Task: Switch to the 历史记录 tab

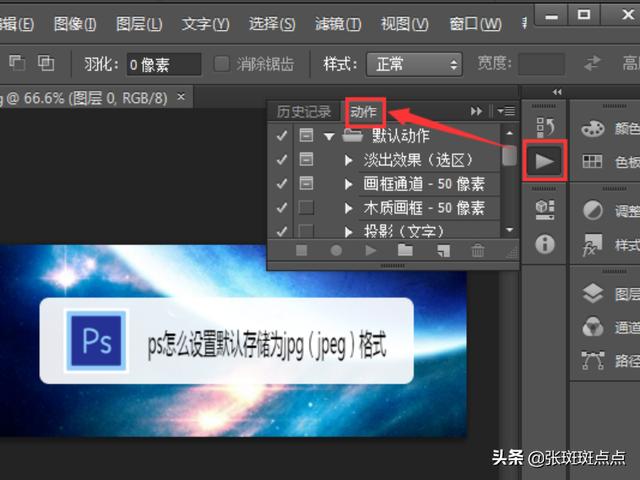Action: [x=304, y=111]
